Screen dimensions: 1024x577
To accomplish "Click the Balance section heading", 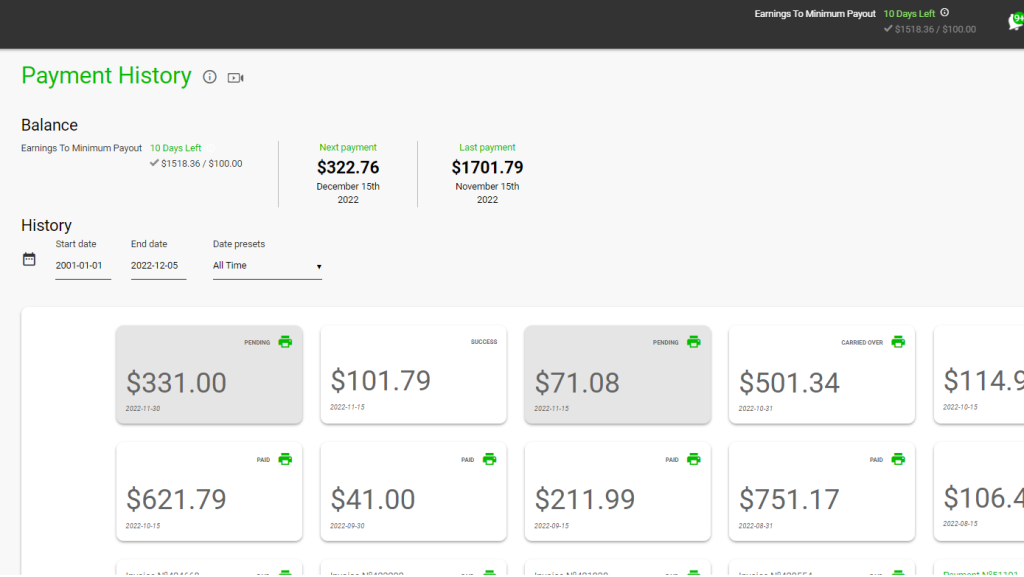I will click(50, 125).
